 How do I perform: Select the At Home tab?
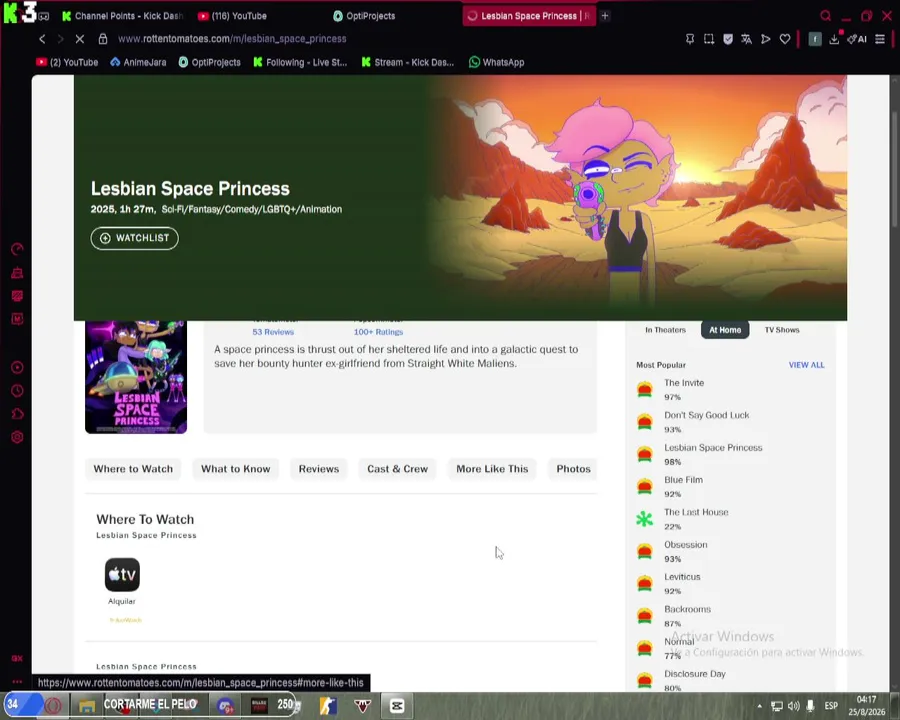tap(725, 330)
